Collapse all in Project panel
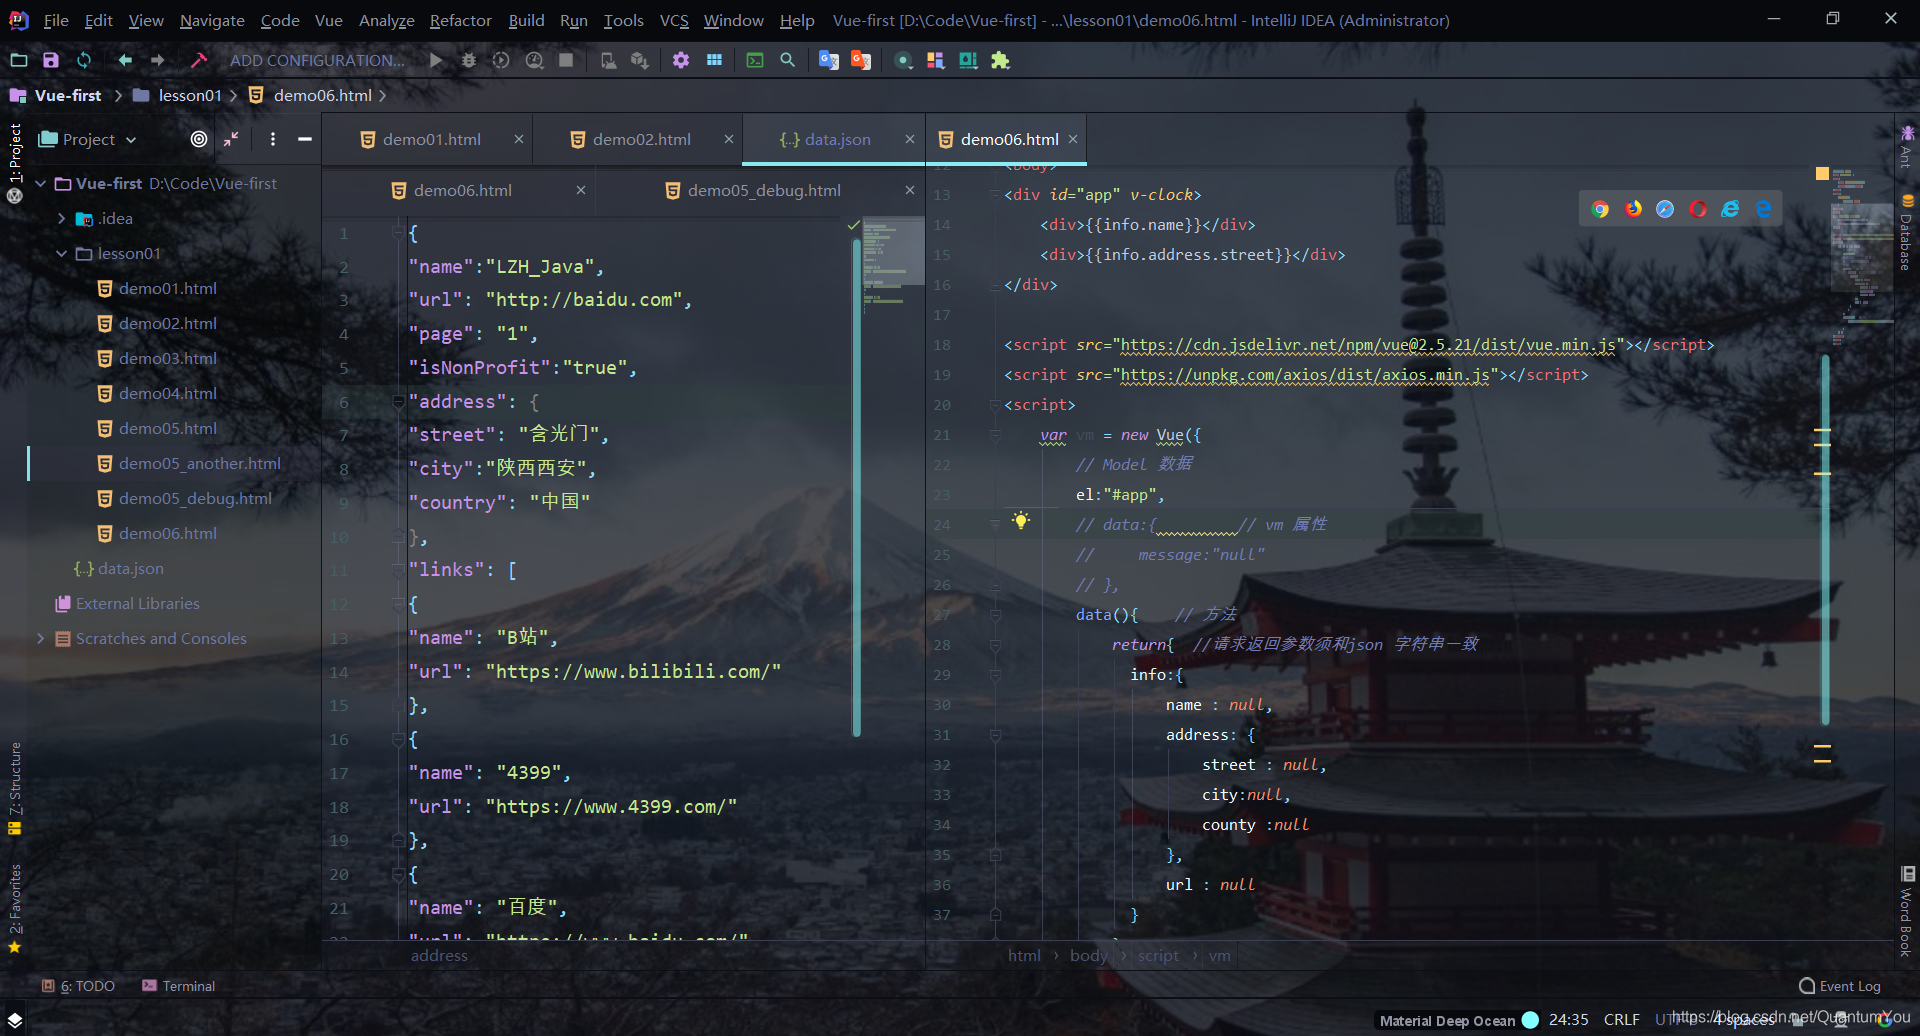Screen dimensions: 1920x1036 [231, 139]
